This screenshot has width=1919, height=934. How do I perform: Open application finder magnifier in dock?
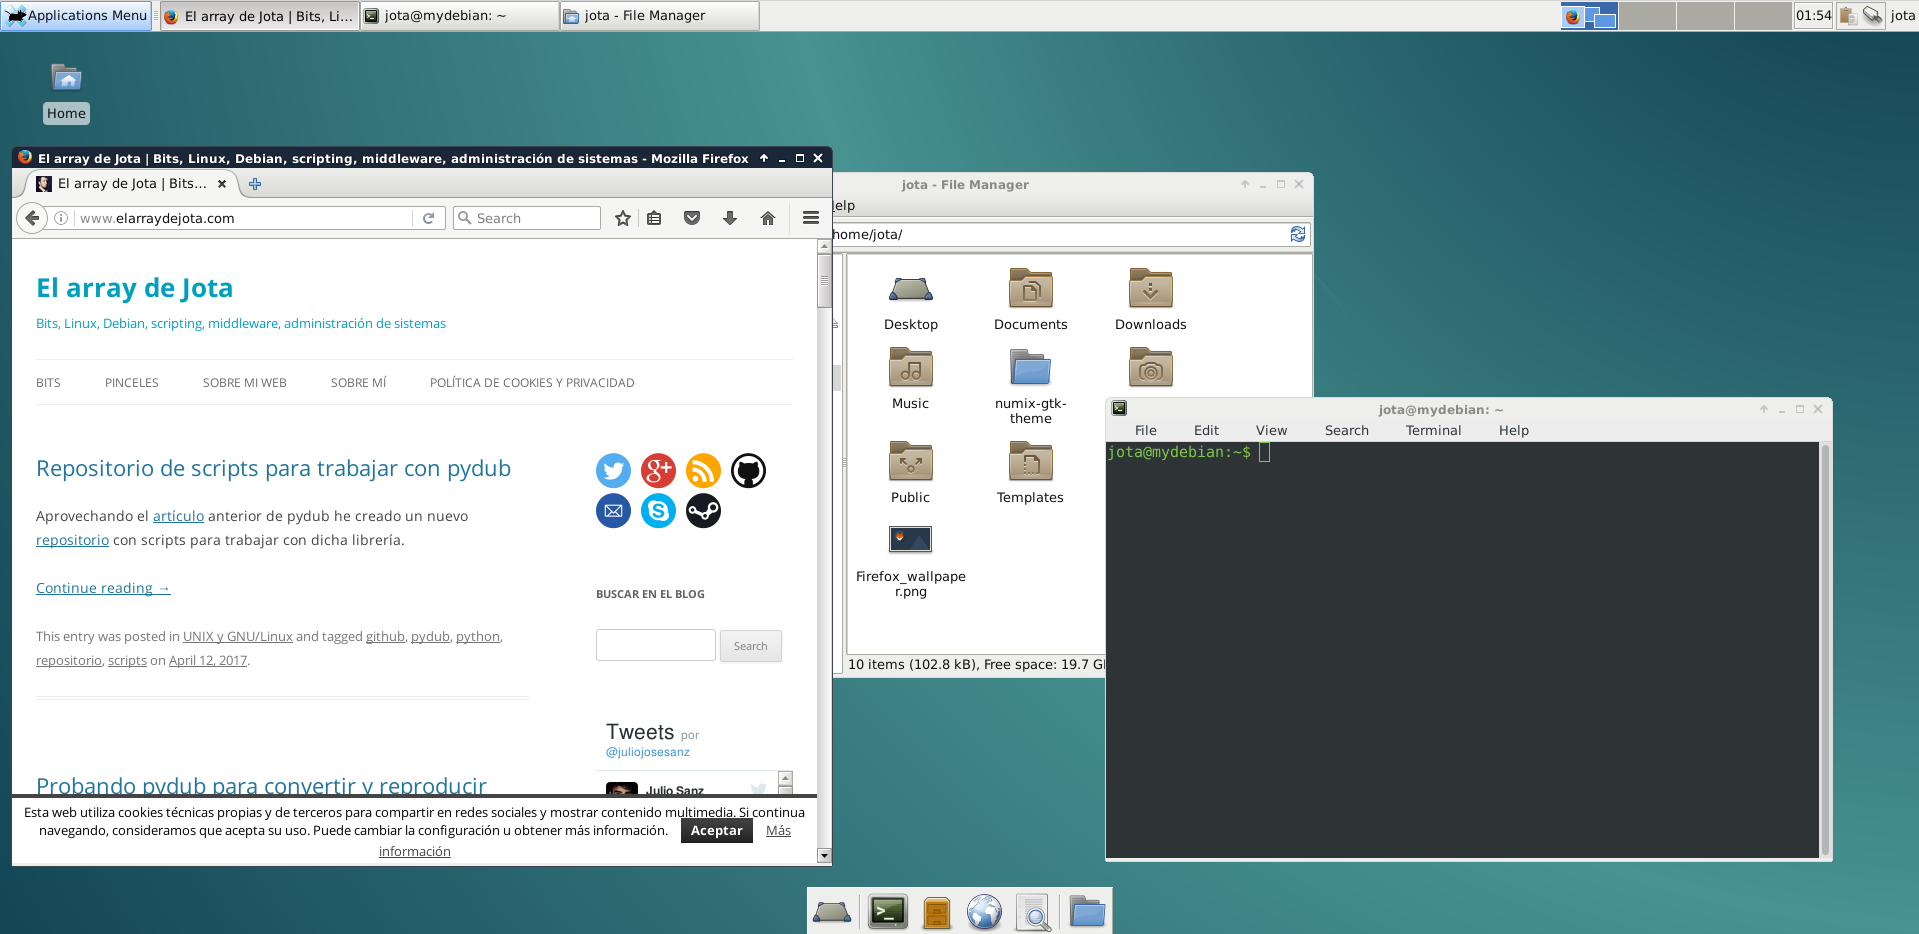(x=1034, y=912)
